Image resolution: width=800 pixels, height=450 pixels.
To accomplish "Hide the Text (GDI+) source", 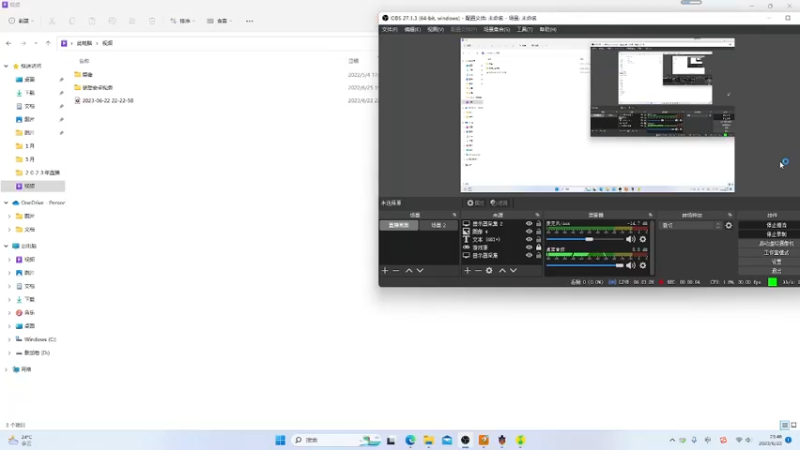I will point(529,239).
